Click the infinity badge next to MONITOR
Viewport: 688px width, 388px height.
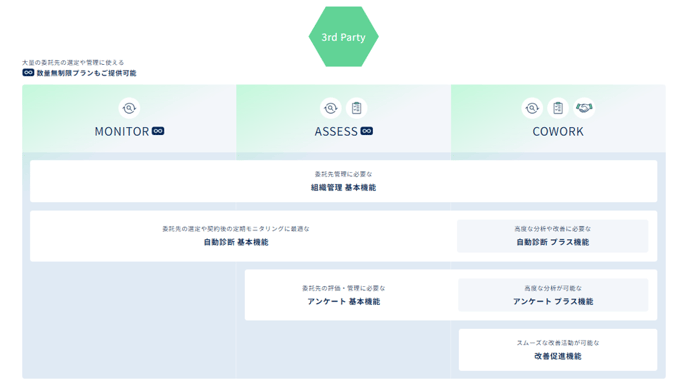[158, 131]
